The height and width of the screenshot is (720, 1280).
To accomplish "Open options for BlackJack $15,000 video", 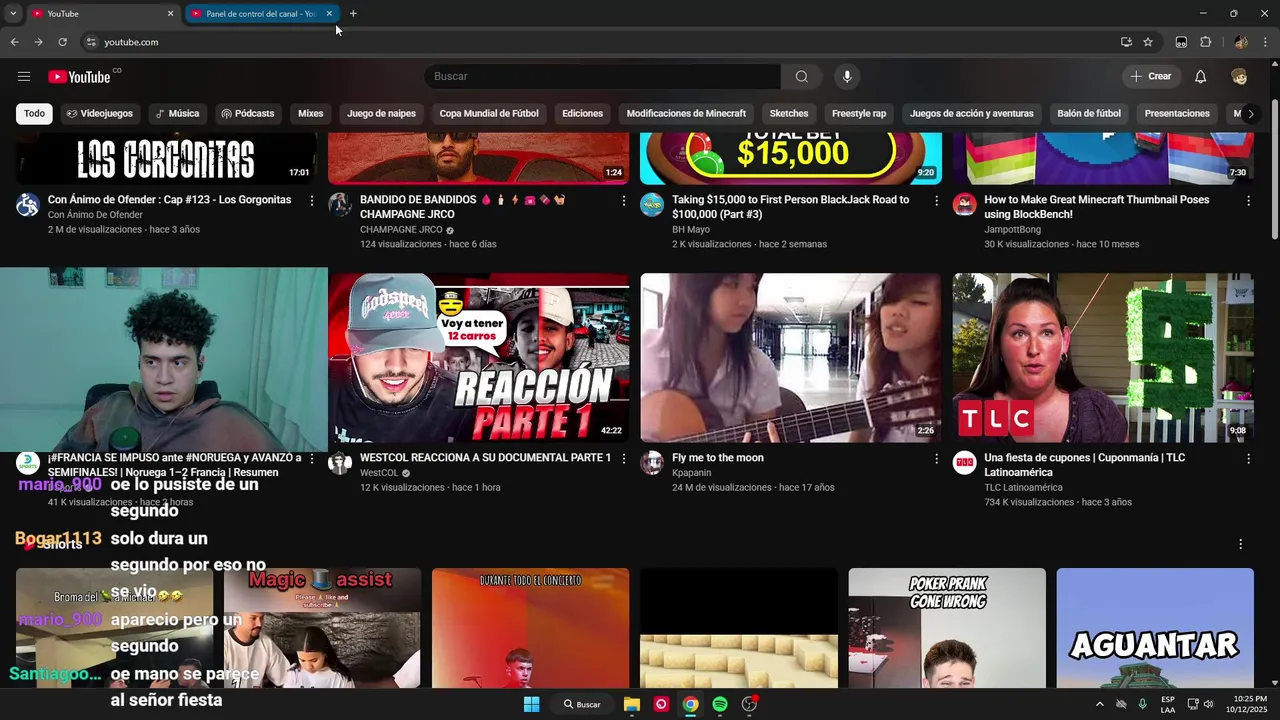I will (936, 201).
